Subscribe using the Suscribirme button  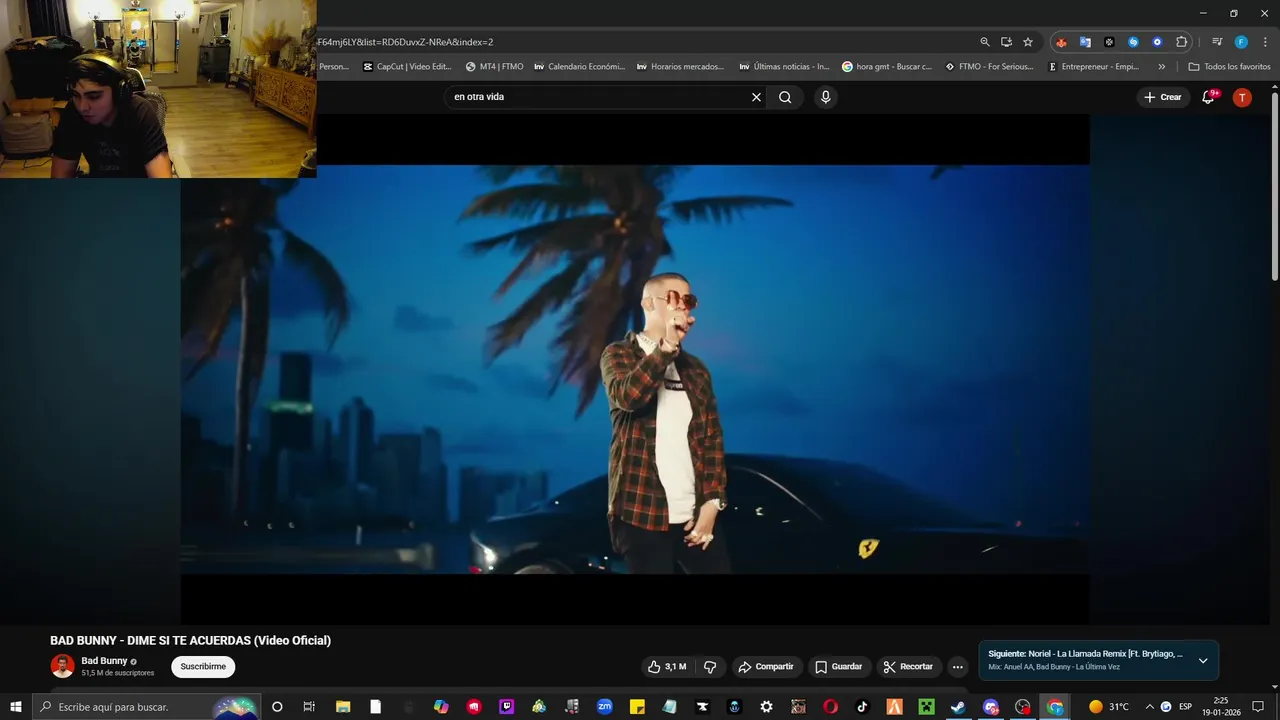pos(203,667)
